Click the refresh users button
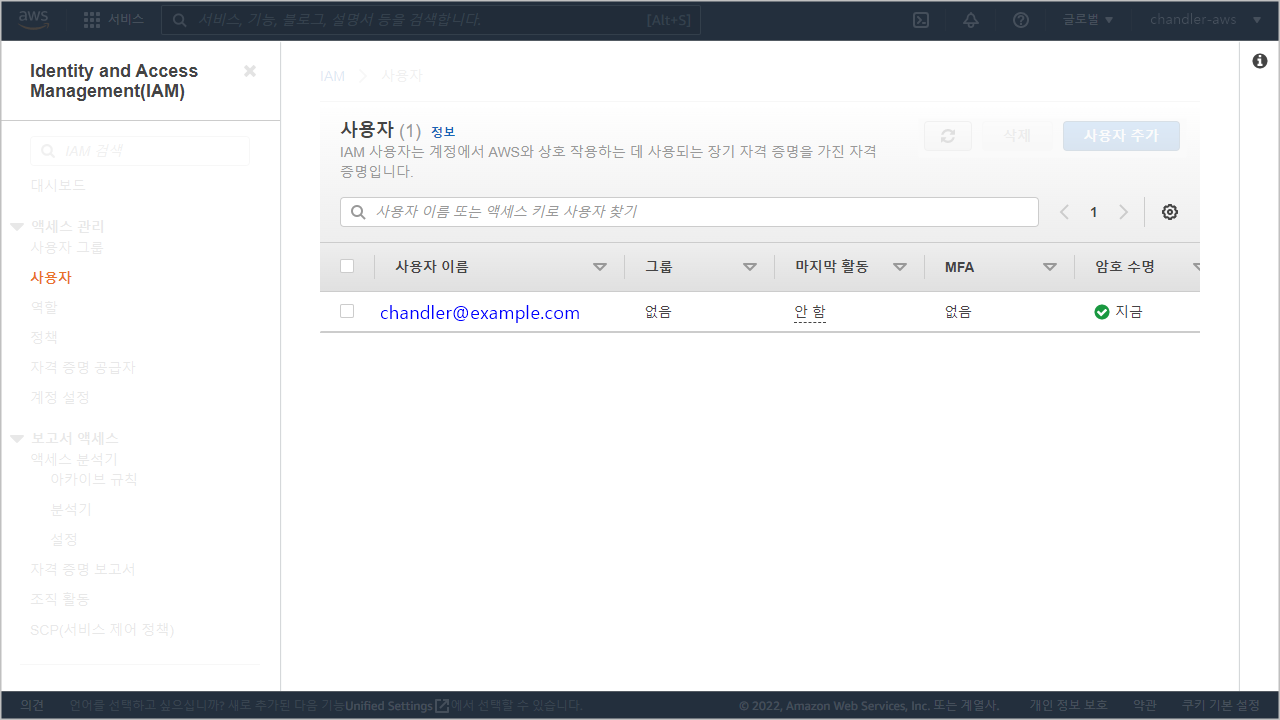This screenshot has height=720, width=1280. (x=948, y=136)
